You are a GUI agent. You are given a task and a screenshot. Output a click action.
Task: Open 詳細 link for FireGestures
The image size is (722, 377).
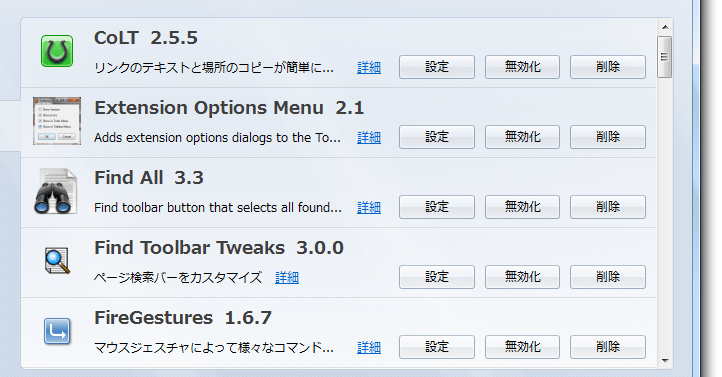click(x=369, y=348)
